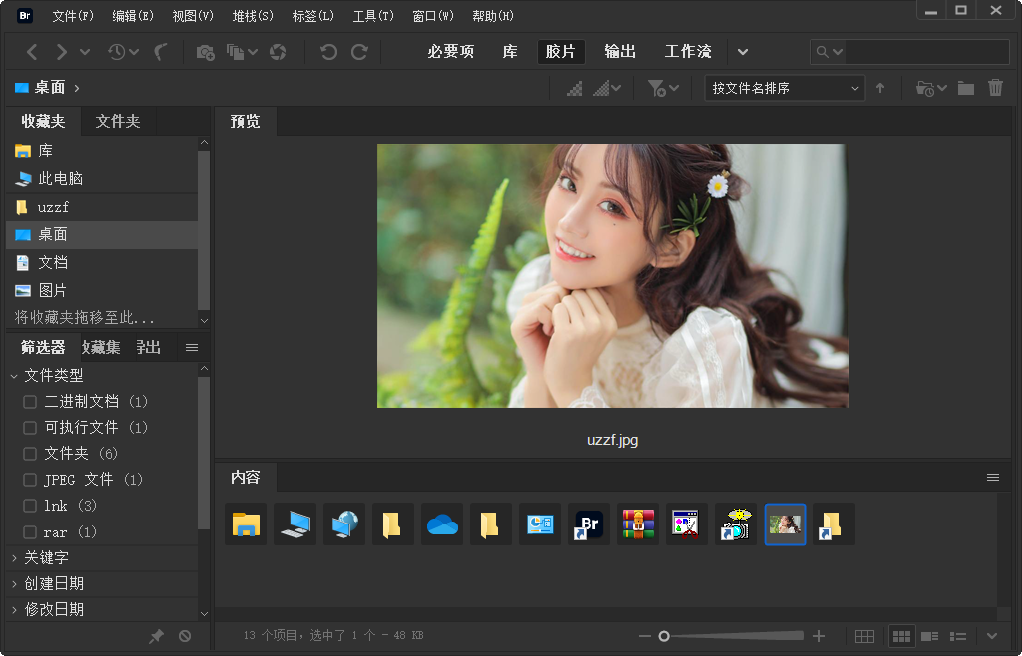1022x656 pixels.
Task: Enable the rar file type filter
Action: tap(29, 532)
